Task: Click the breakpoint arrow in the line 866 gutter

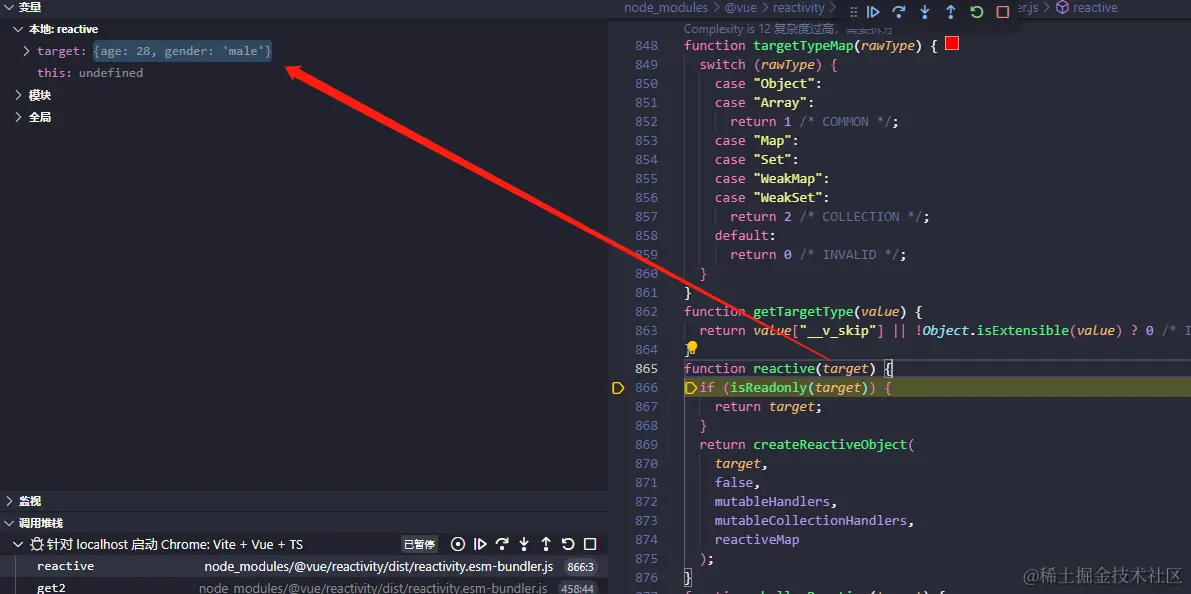Action: (x=618, y=388)
